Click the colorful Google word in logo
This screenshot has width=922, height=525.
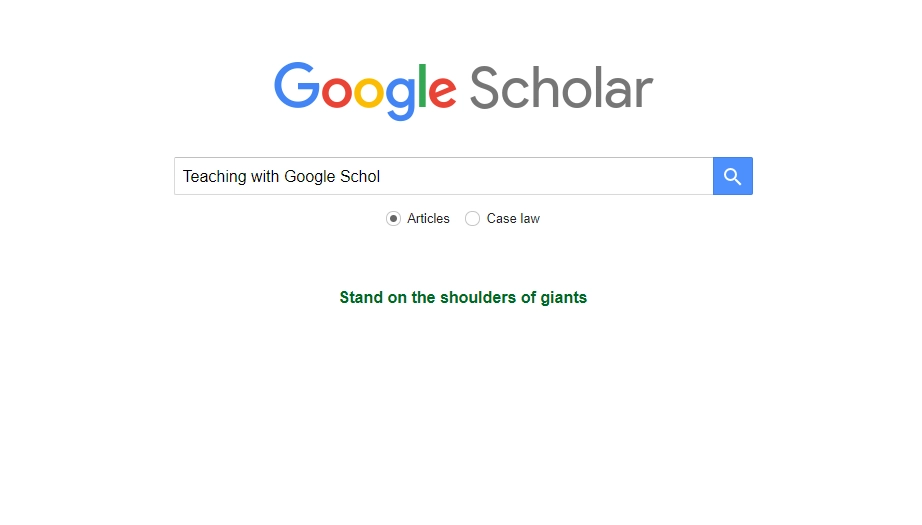(365, 90)
